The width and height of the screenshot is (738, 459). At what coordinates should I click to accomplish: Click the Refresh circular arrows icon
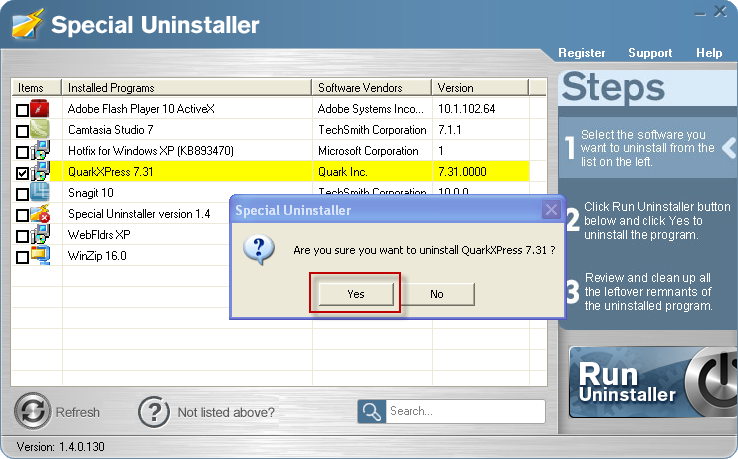click(32, 411)
